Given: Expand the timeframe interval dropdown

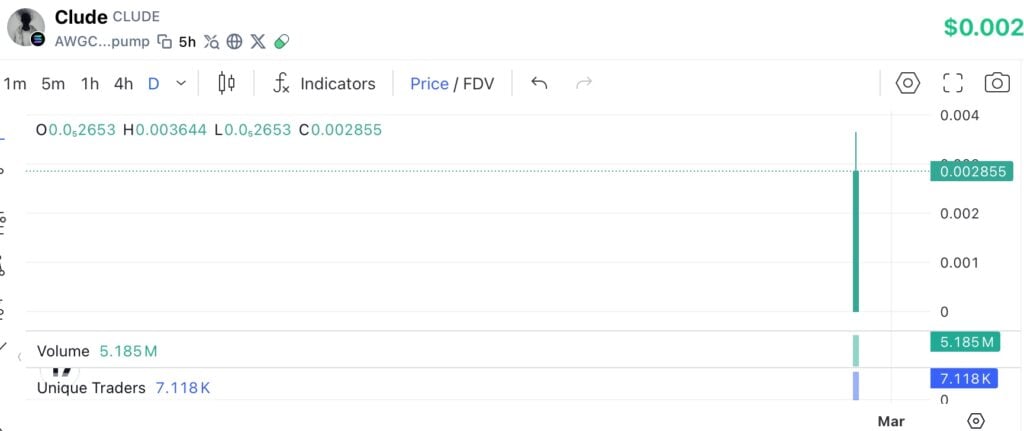Looking at the screenshot, I should (181, 84).
